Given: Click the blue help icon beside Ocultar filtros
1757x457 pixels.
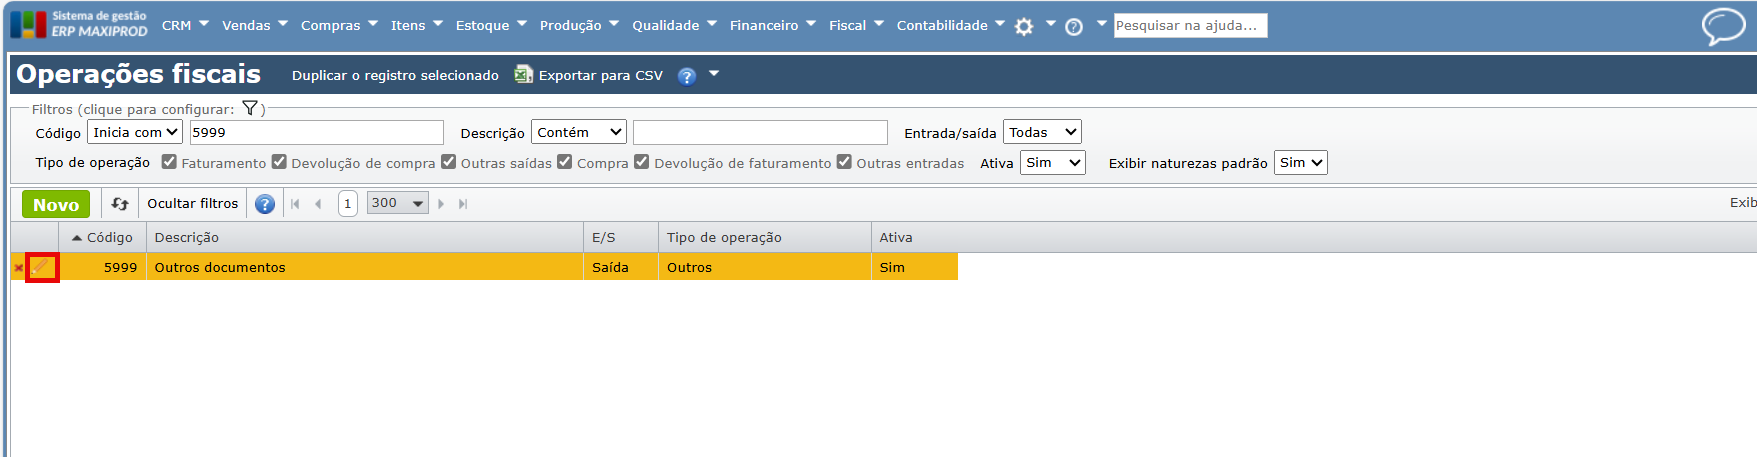Looking at the screenshot, I should [265, 204].
